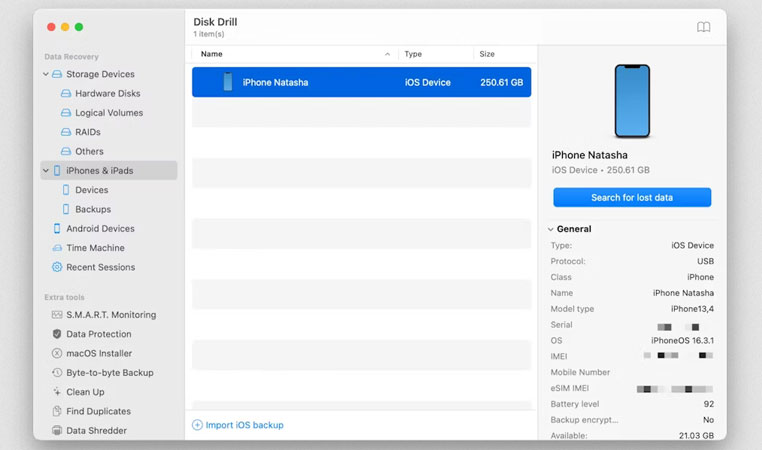Sort by Type column header
The height and width of the screenshot is (450, 762).
(413, 54)
